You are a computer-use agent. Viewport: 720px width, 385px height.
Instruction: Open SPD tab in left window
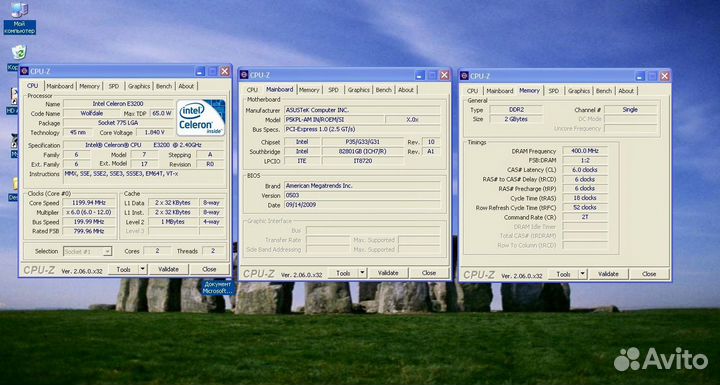click(x=113, y=86)
